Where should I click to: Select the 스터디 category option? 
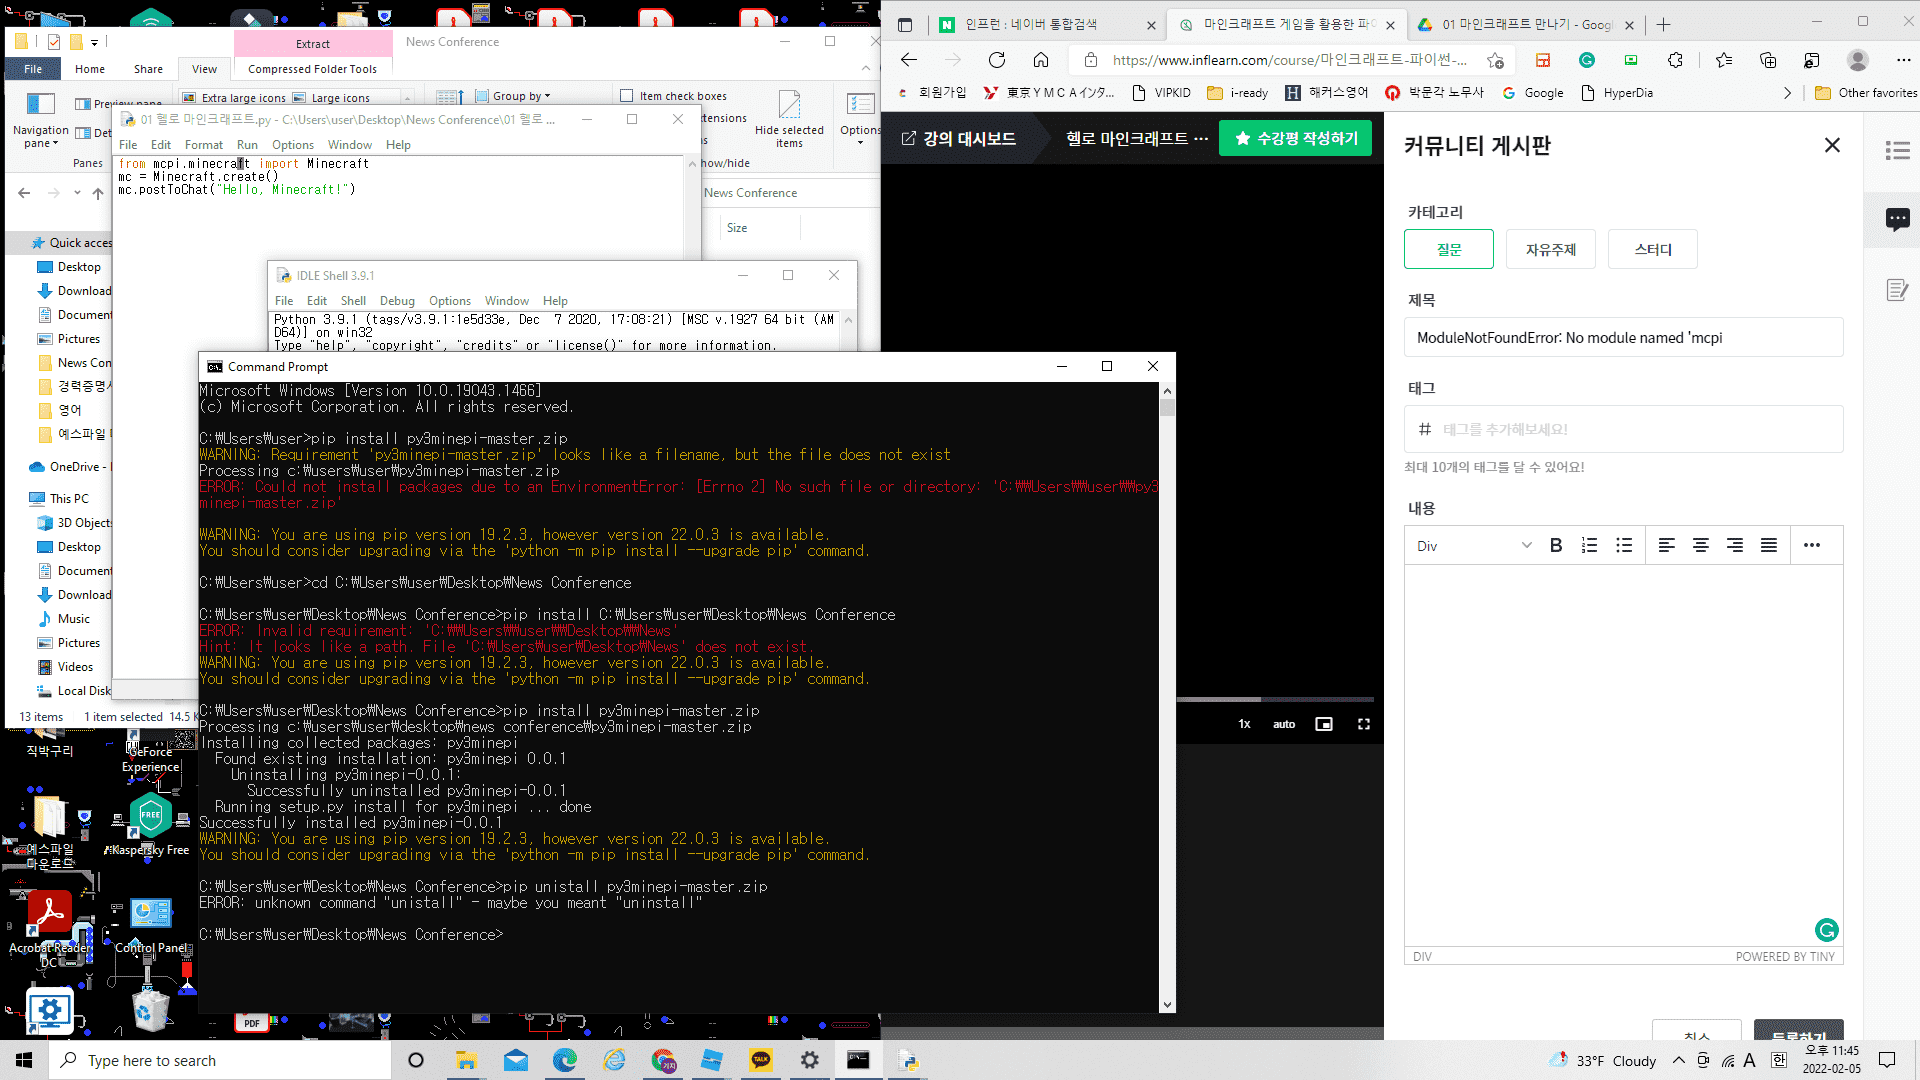(1652, 249)
